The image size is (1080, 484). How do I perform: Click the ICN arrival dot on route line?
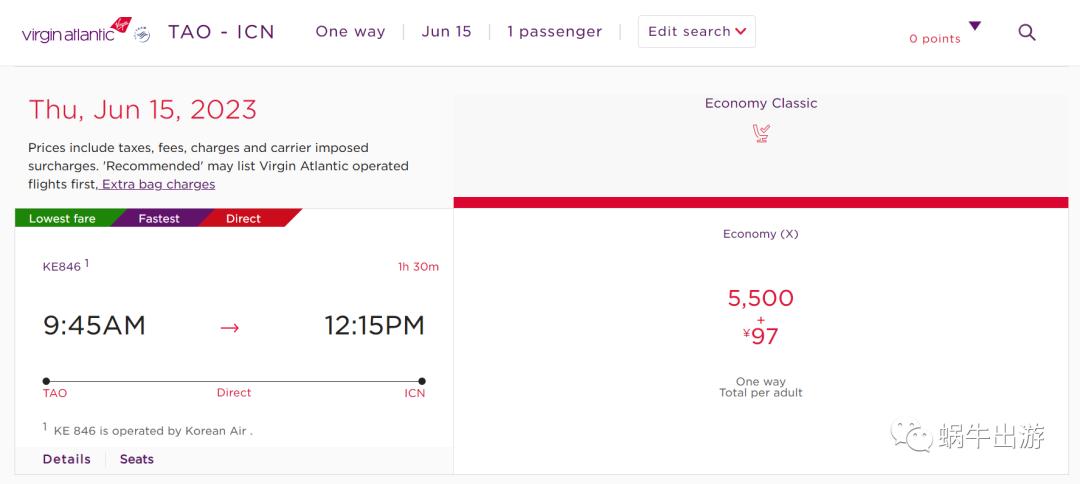pos(422,381)
